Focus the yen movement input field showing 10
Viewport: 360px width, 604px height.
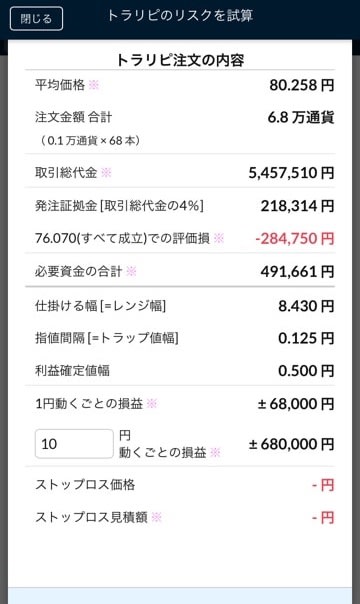(x=74, y=444)
